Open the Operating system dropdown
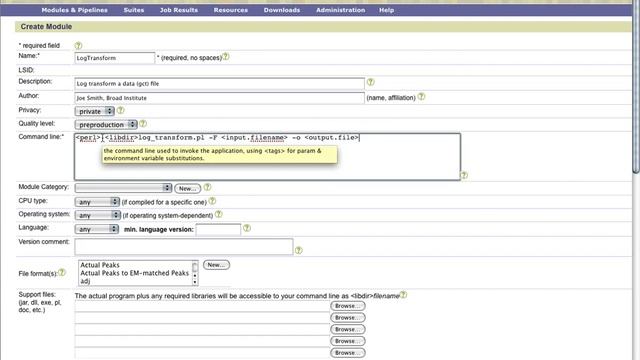Viewport: 640px width, 360px height. [x=98, y=215]
